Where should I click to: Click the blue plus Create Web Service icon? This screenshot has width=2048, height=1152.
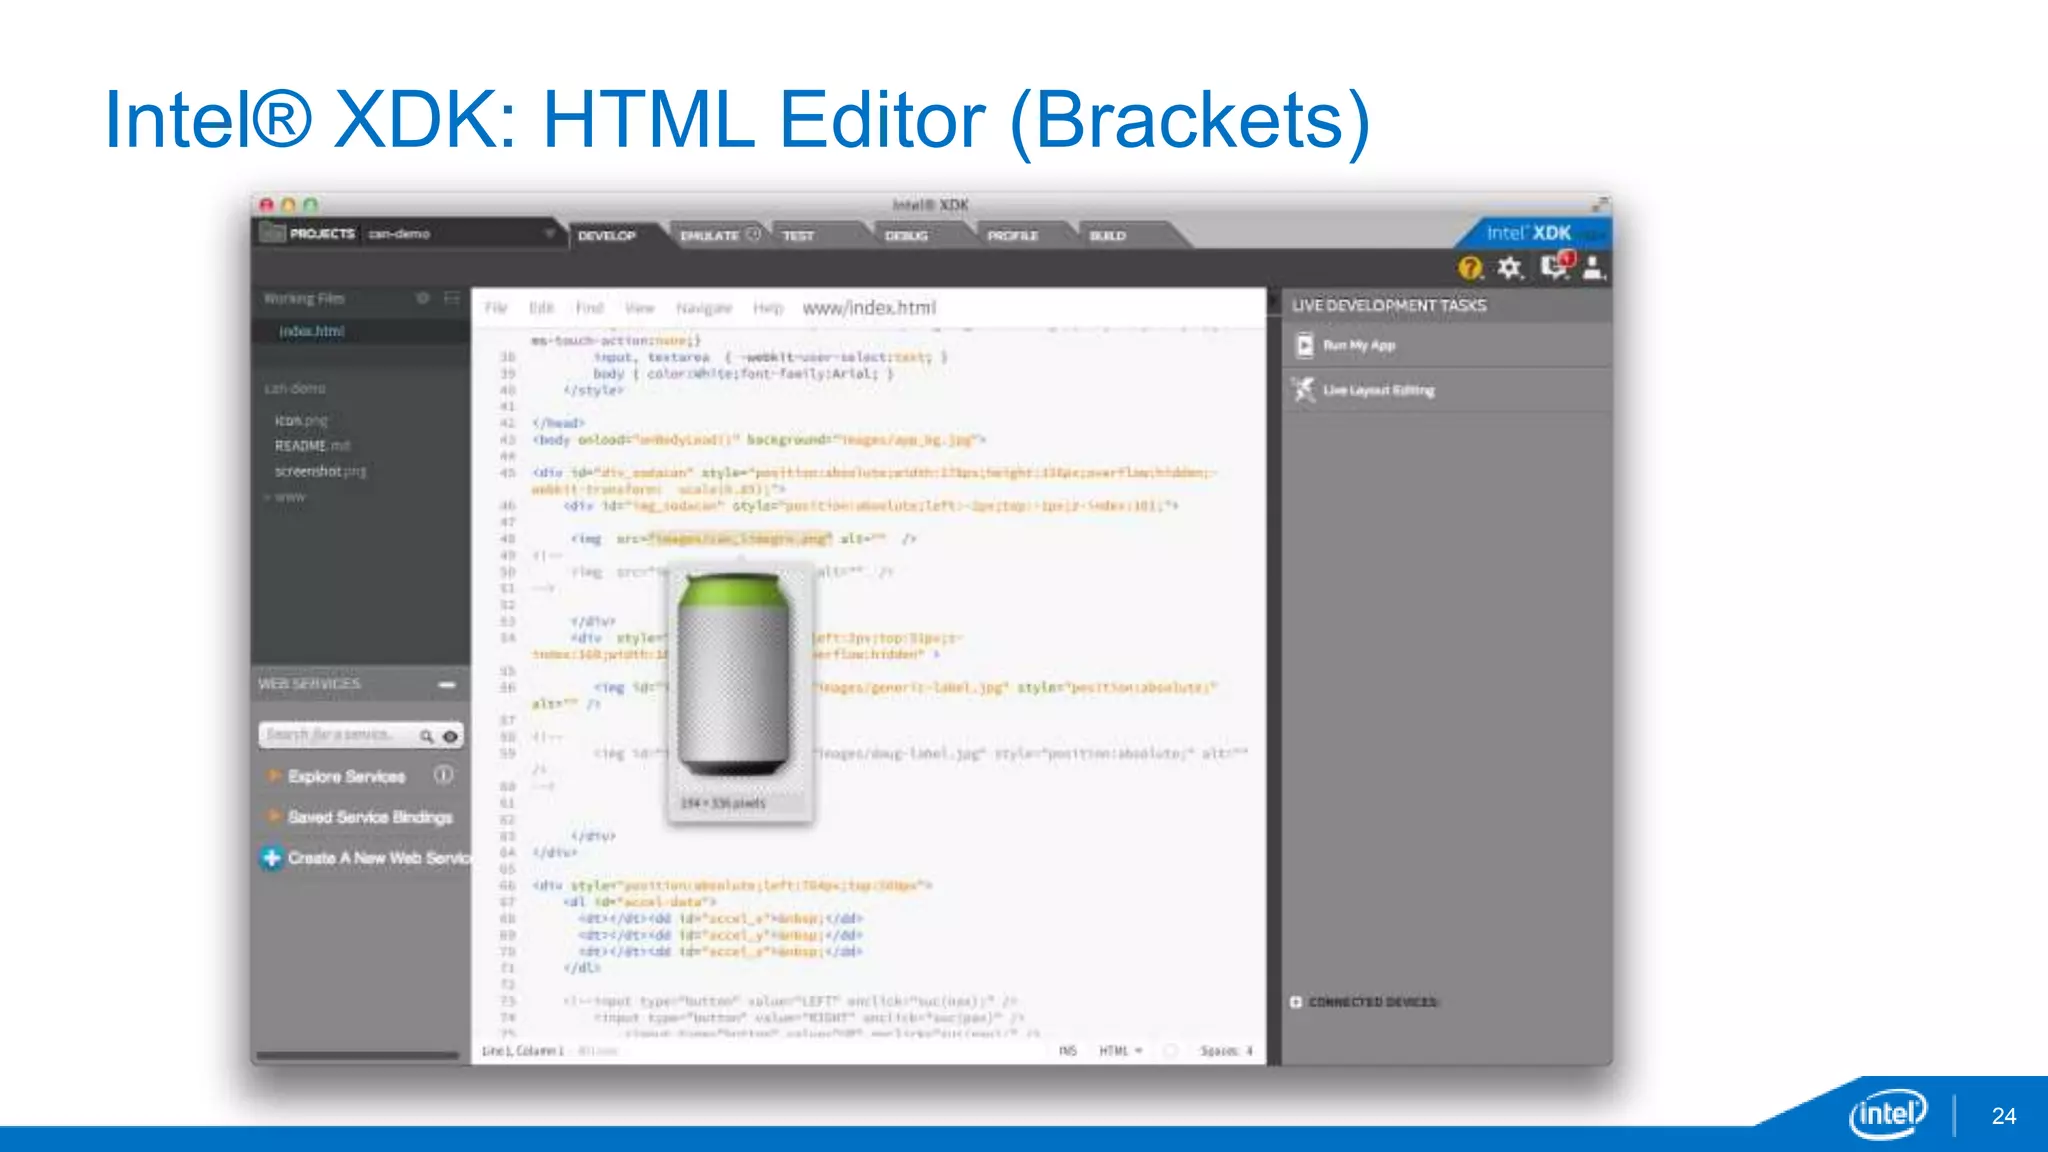click(271, 858)
